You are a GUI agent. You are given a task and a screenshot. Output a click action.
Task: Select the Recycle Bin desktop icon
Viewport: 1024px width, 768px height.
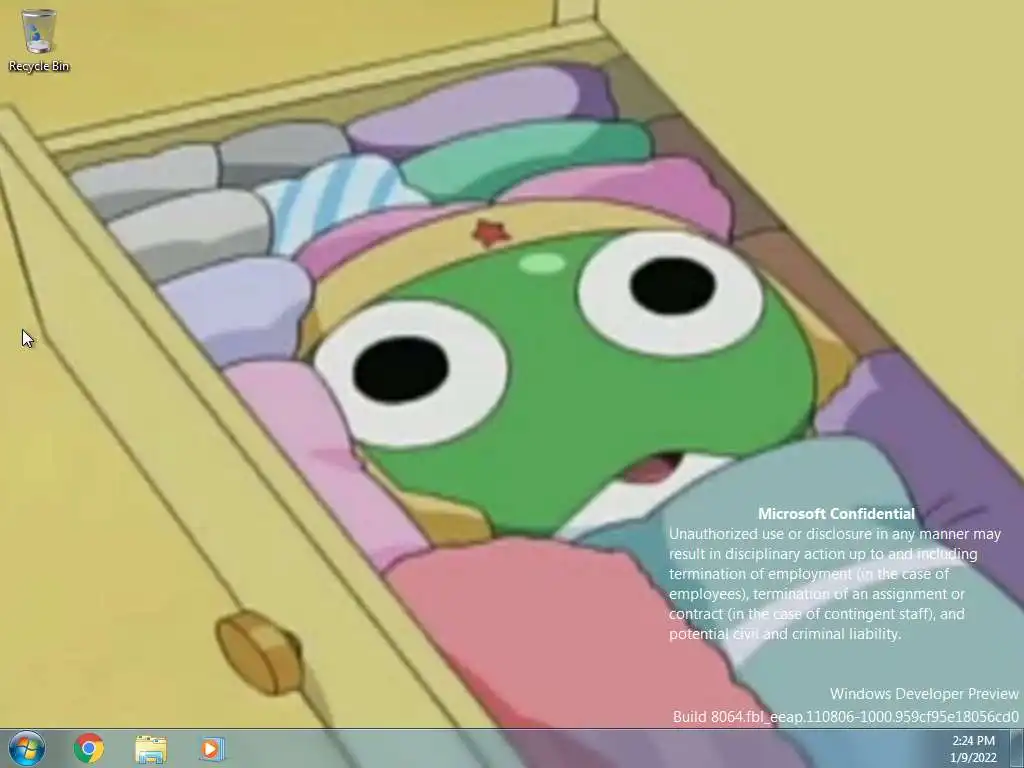coord(39,40)
